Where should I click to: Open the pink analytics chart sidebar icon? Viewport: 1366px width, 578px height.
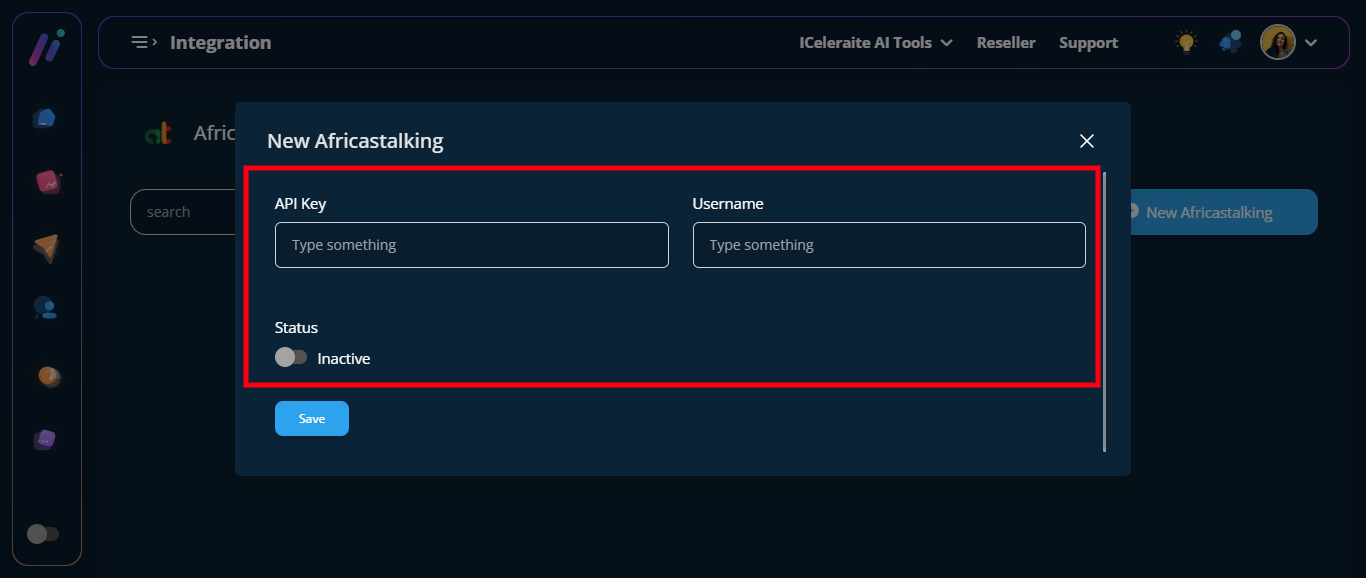46,182
